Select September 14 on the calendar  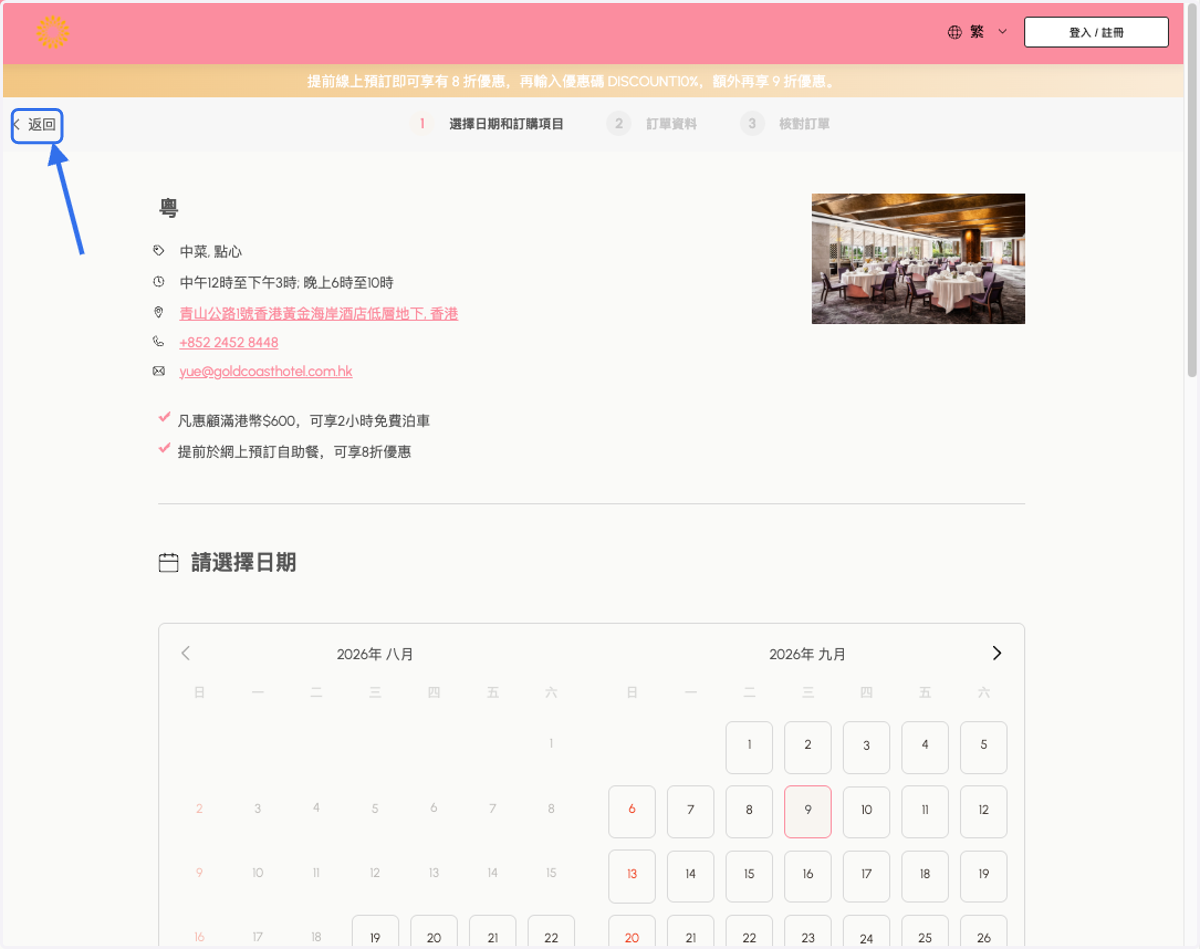690,875
